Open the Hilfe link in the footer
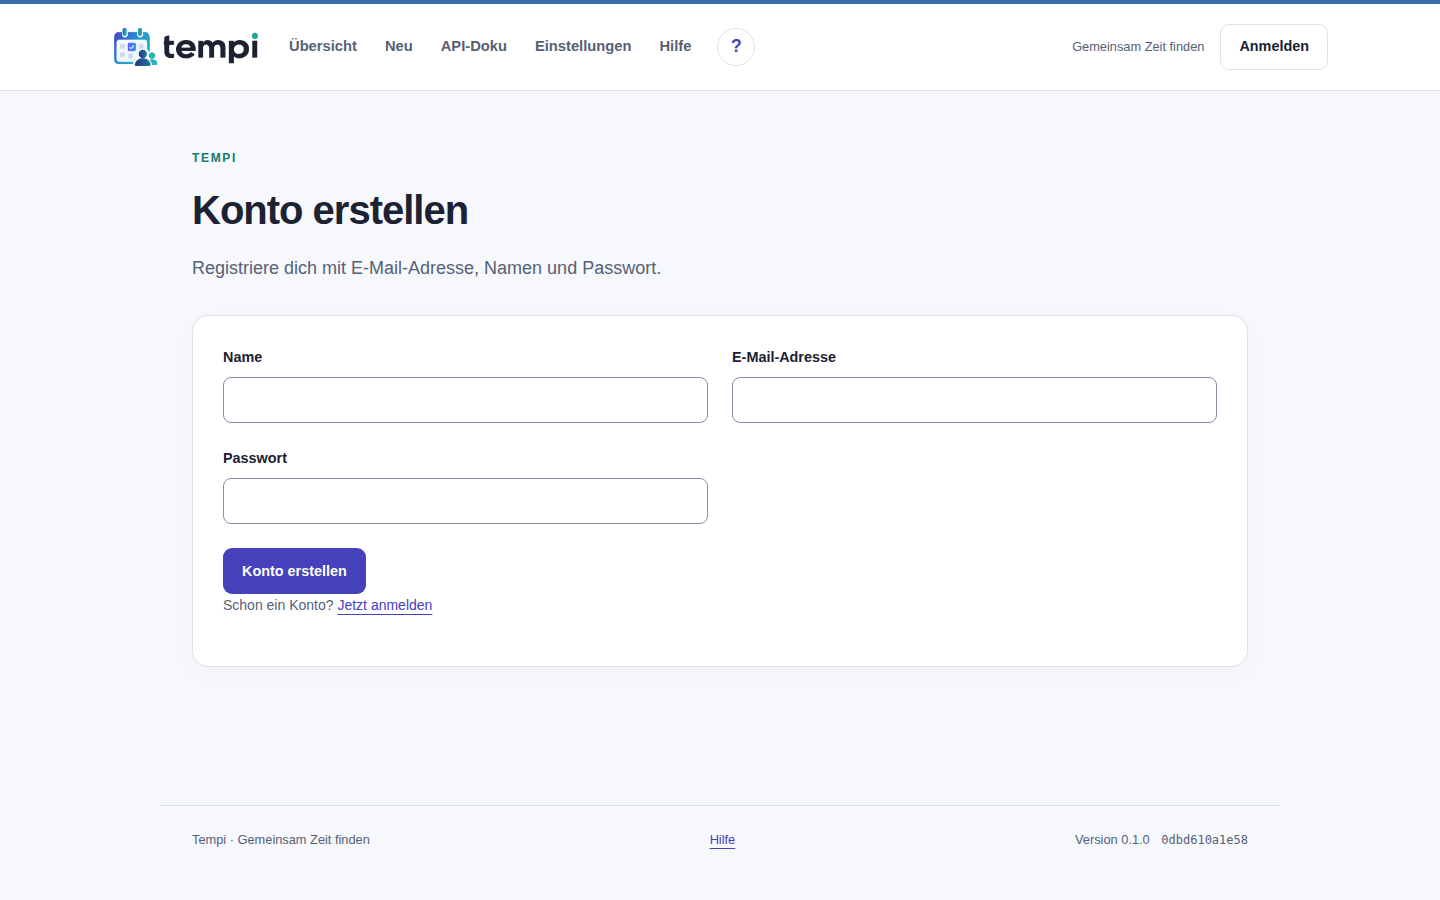This screenshot has height=900, width=1440. pos(722,840)
